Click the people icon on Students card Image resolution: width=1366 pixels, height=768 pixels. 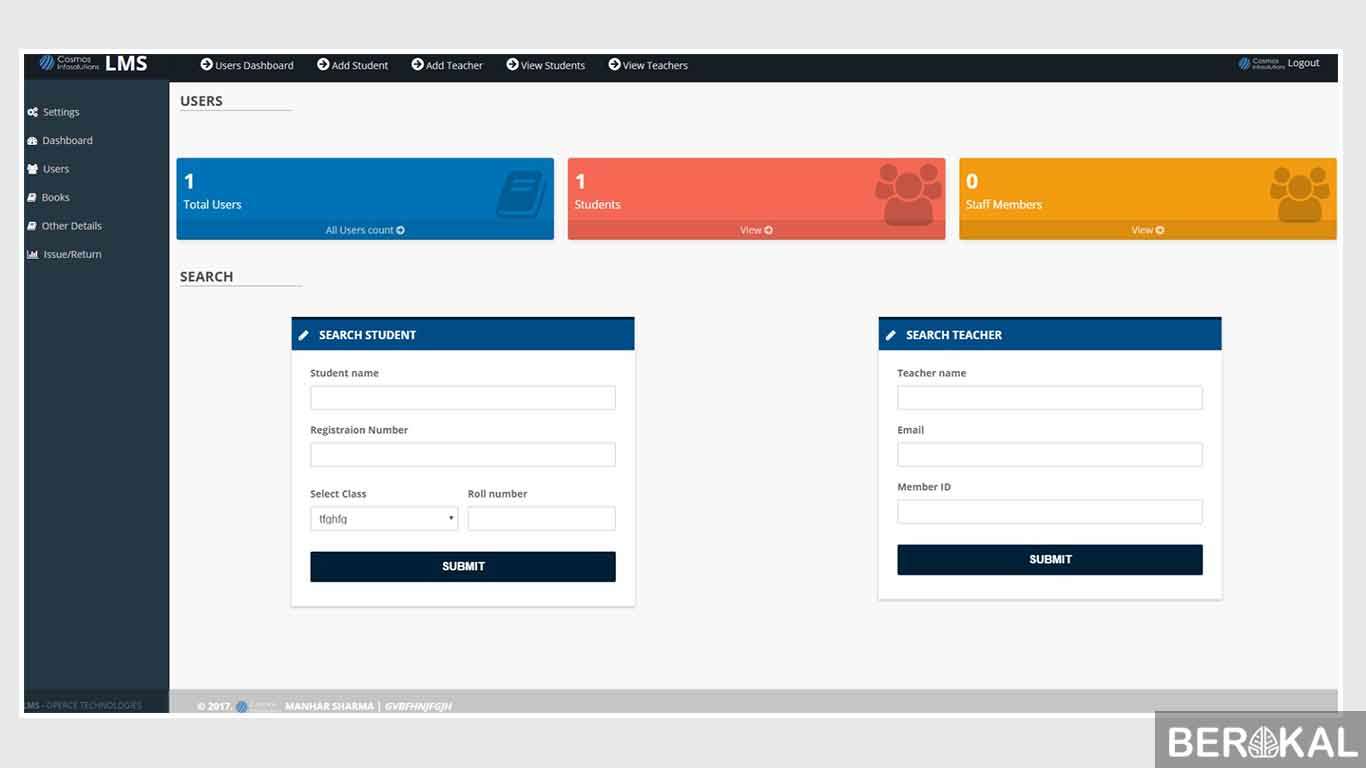908,194
